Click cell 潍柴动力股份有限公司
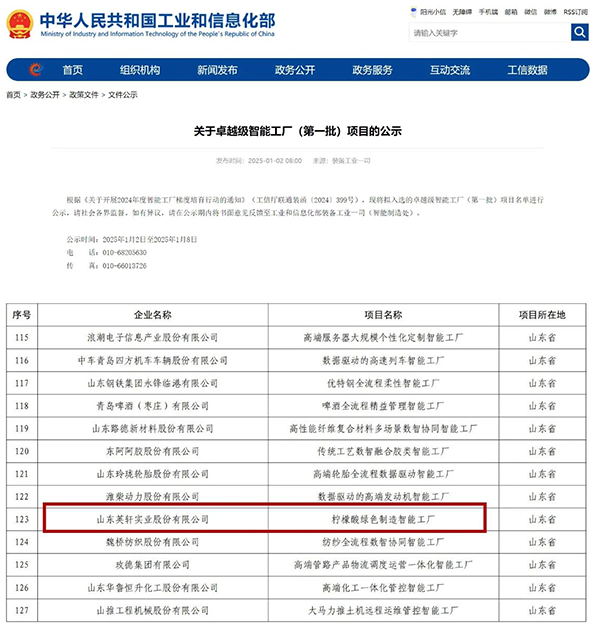The width and height of the screenshot is (593, 631). [x=153, y=497]
